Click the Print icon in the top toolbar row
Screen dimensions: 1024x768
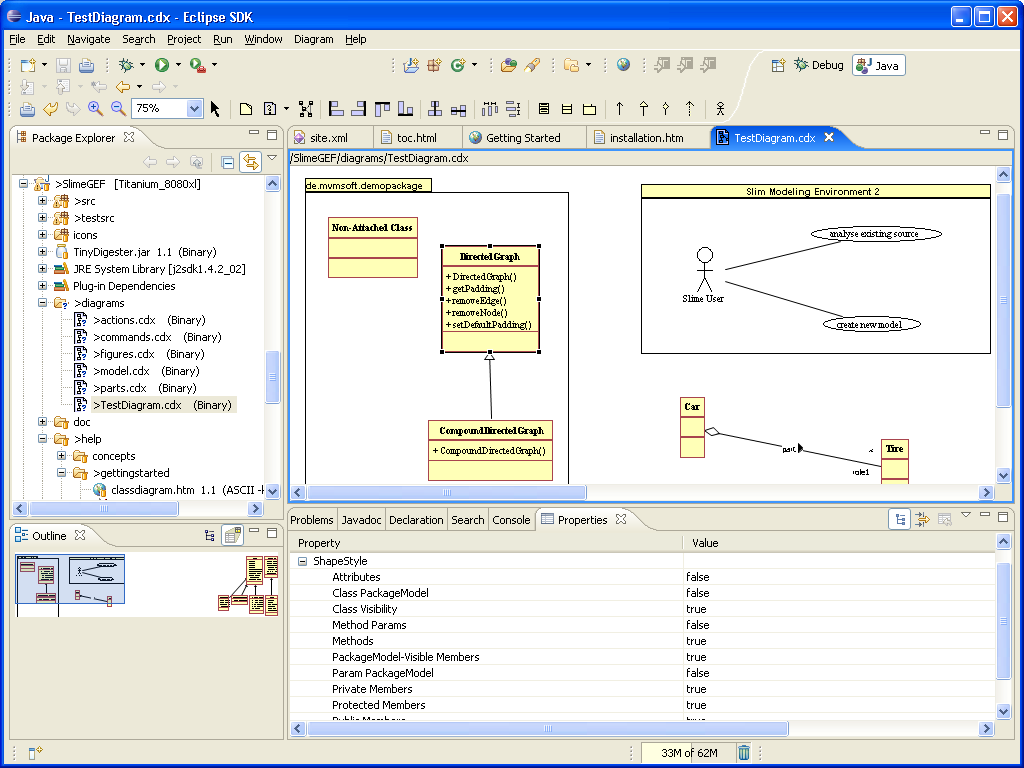coord(86,65)
